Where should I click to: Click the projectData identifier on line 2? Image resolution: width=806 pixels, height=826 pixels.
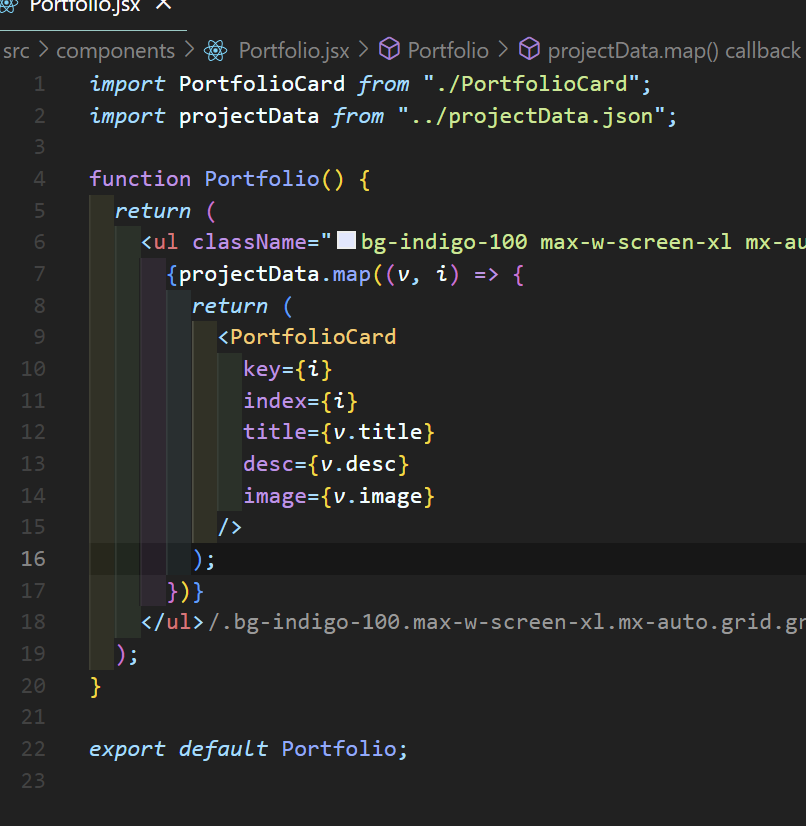click(x=249, y=116)
